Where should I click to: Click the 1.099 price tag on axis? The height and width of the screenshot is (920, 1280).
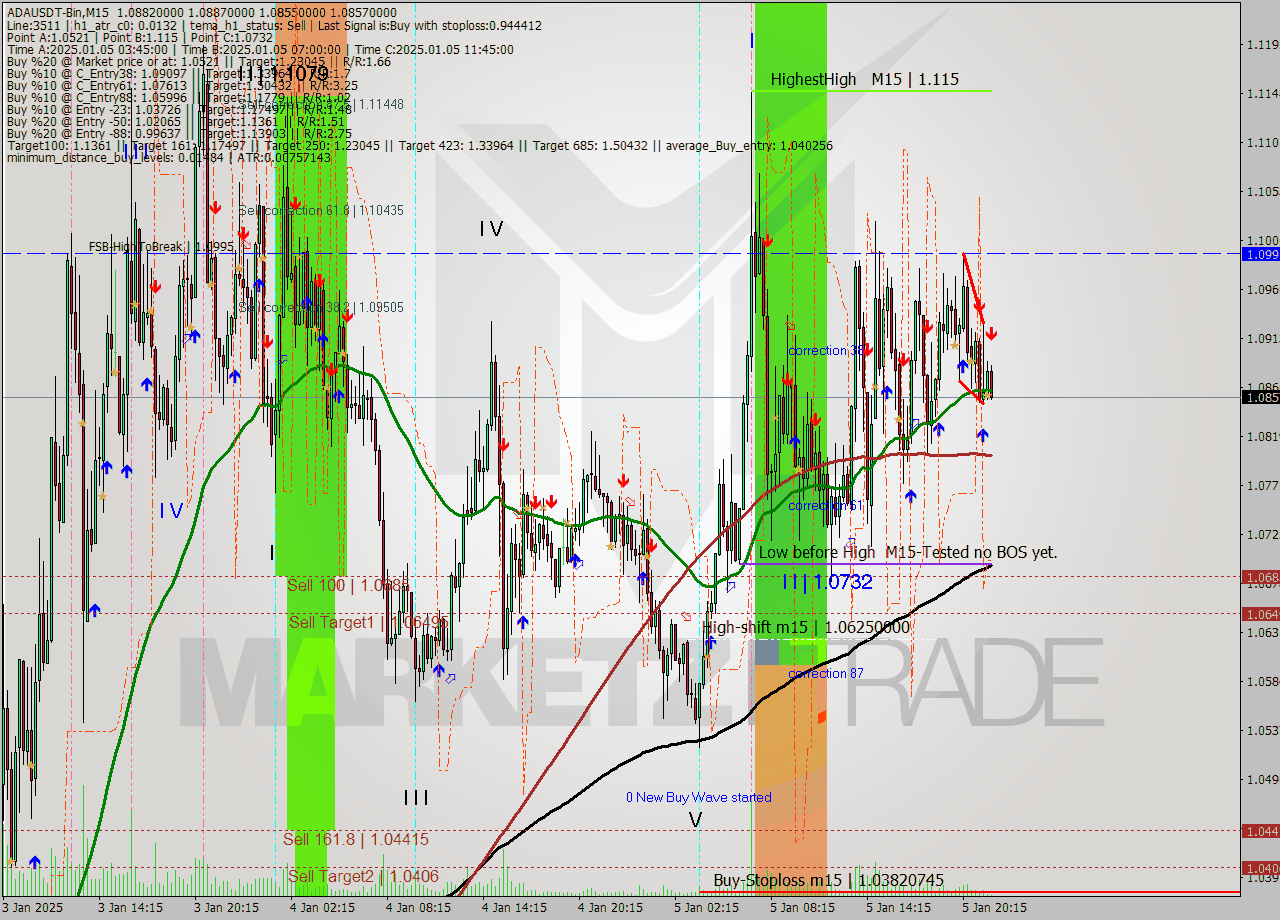(x=1260, y=254)
